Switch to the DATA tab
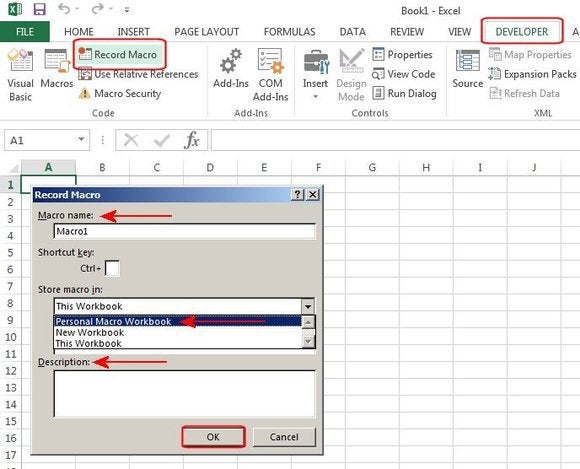 point(353,32)
